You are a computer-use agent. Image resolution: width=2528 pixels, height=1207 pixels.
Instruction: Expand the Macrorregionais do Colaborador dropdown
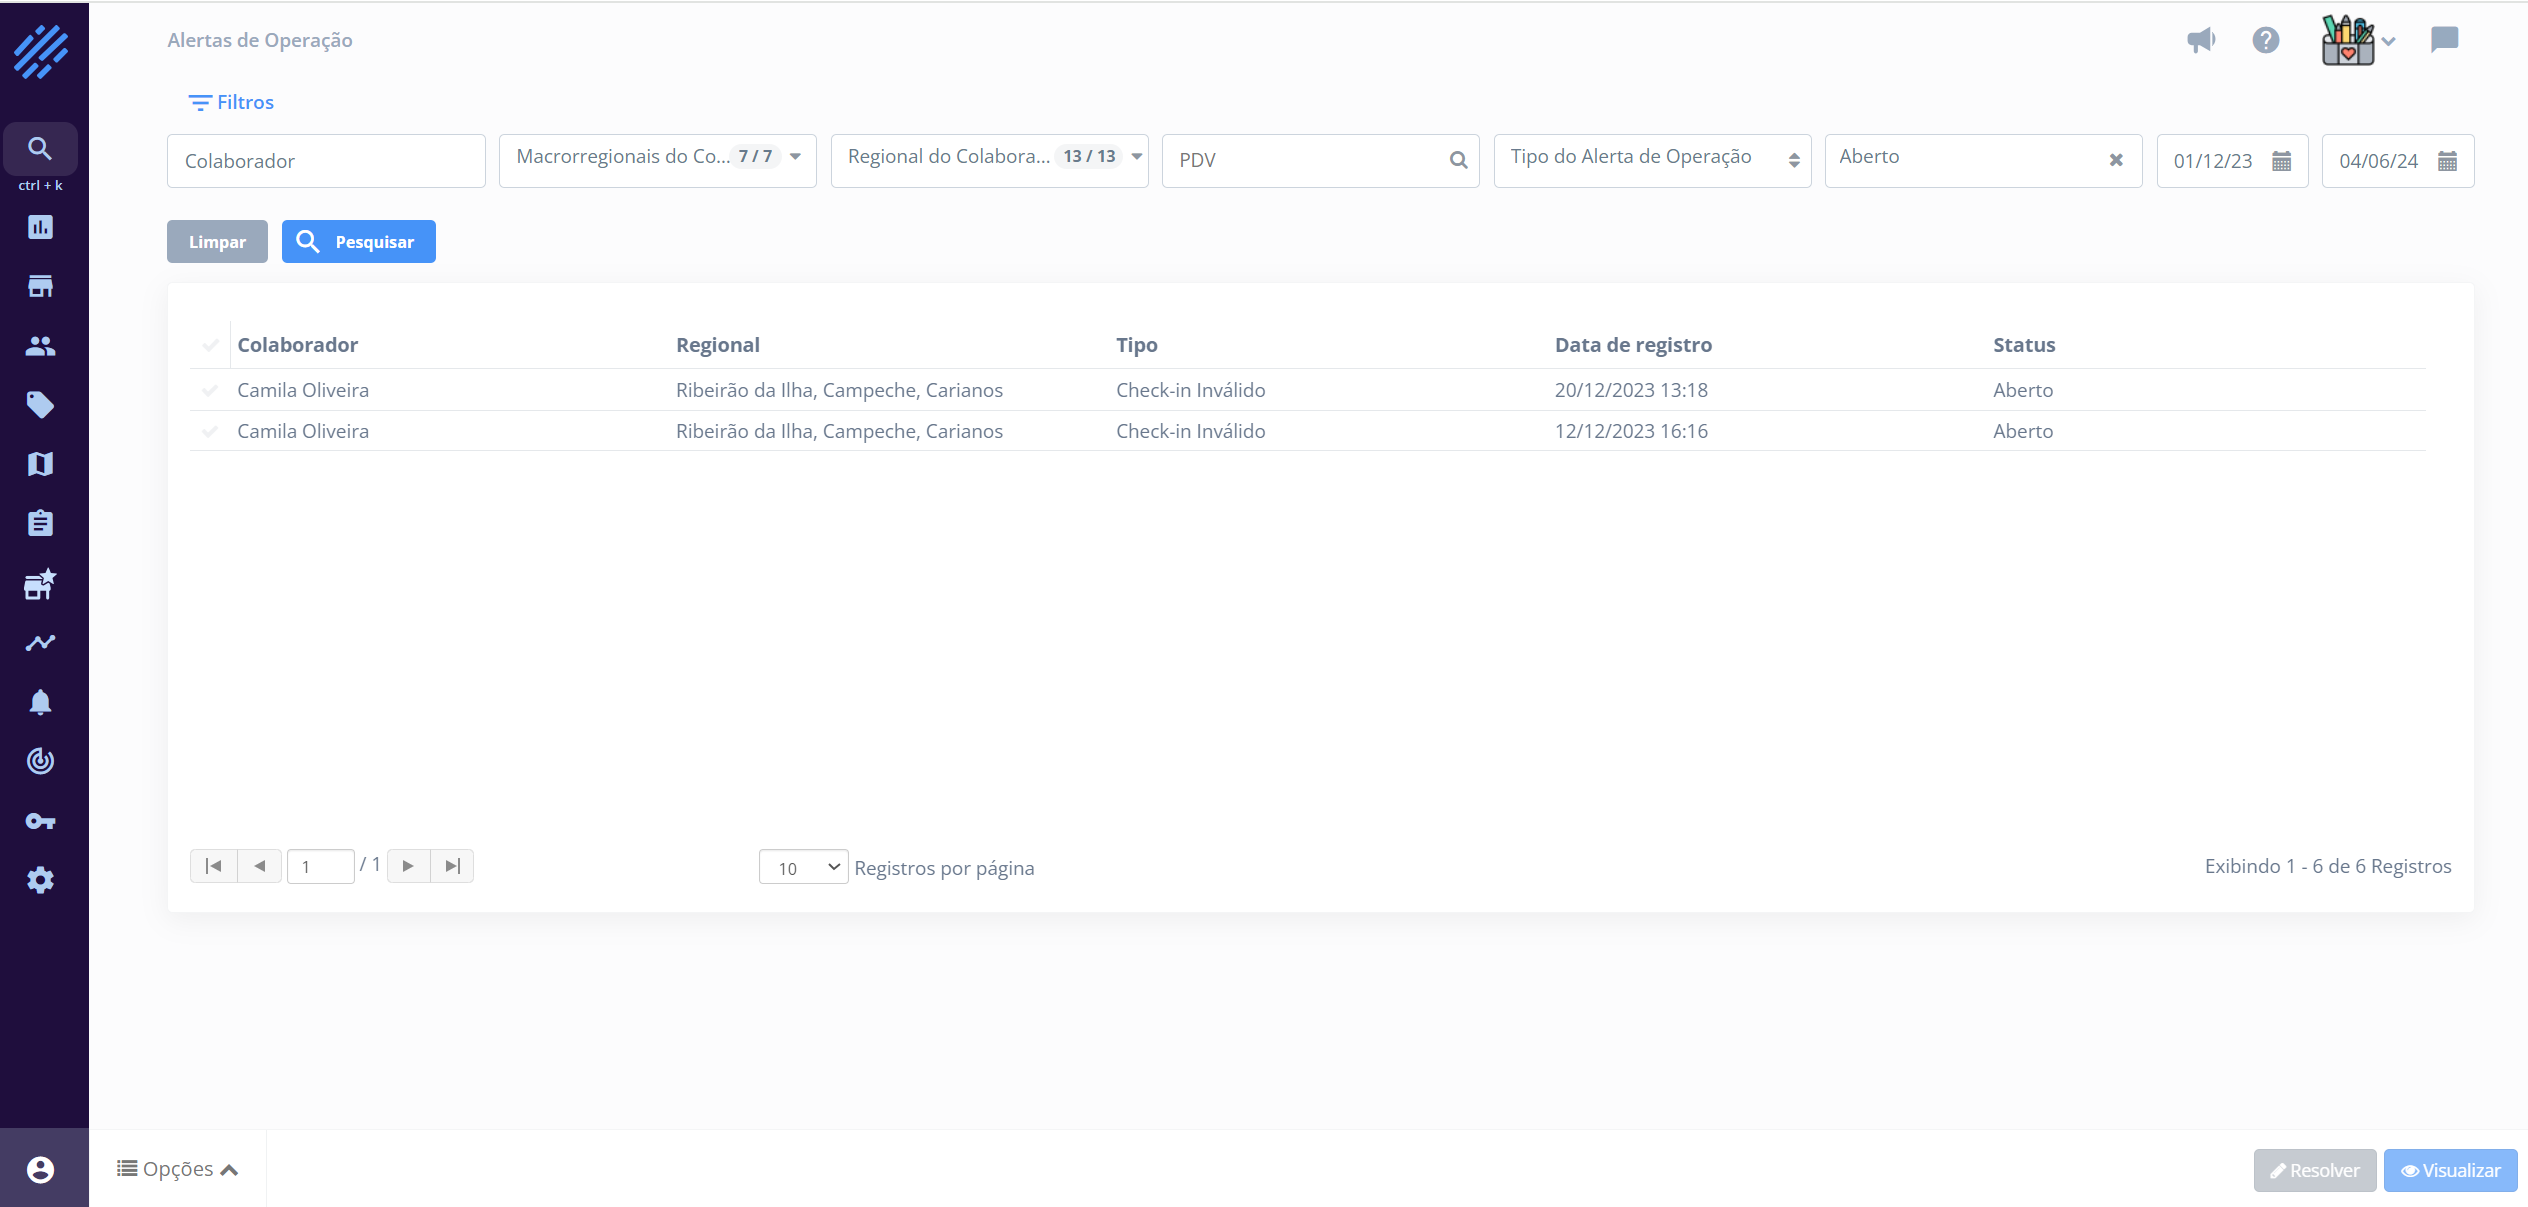tap(657, 160)
